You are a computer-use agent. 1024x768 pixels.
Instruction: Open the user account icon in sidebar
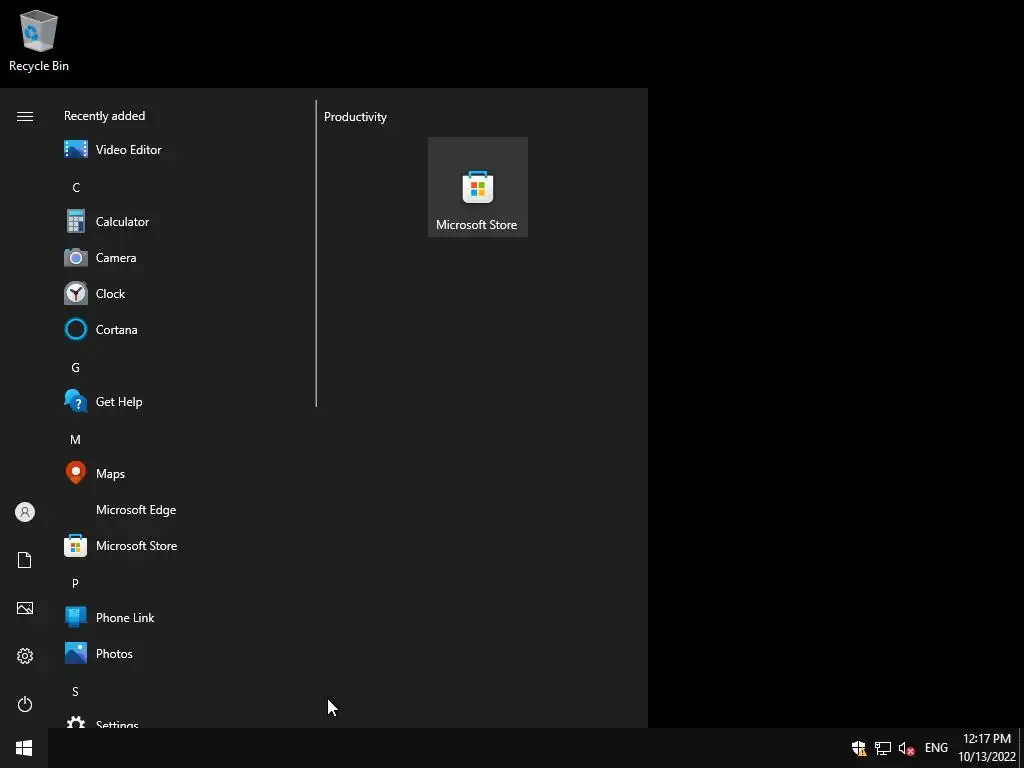click(25, 512)
